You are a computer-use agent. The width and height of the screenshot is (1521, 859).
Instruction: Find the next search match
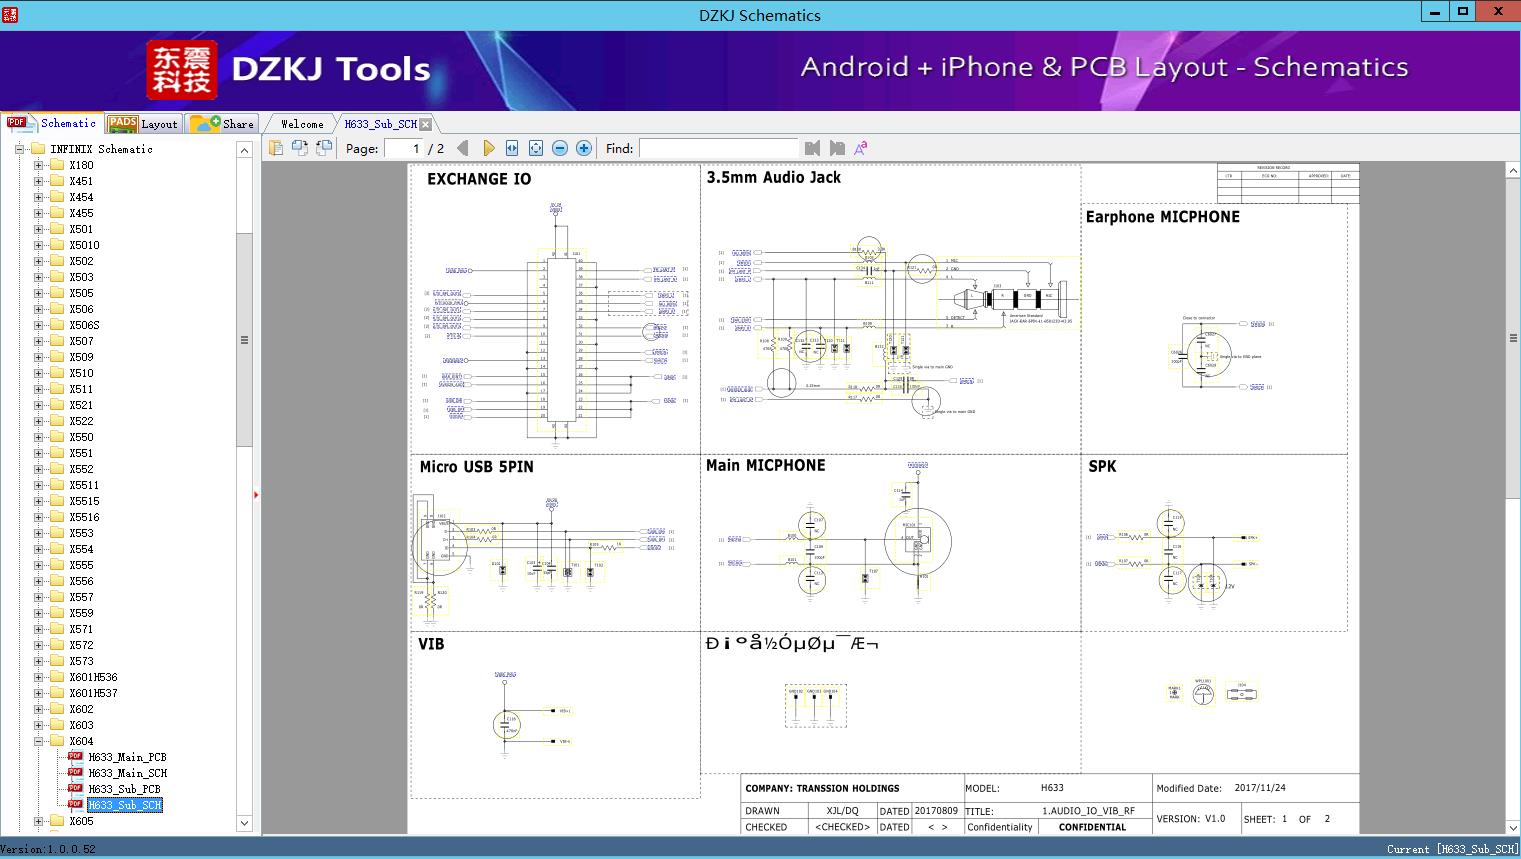837,148
